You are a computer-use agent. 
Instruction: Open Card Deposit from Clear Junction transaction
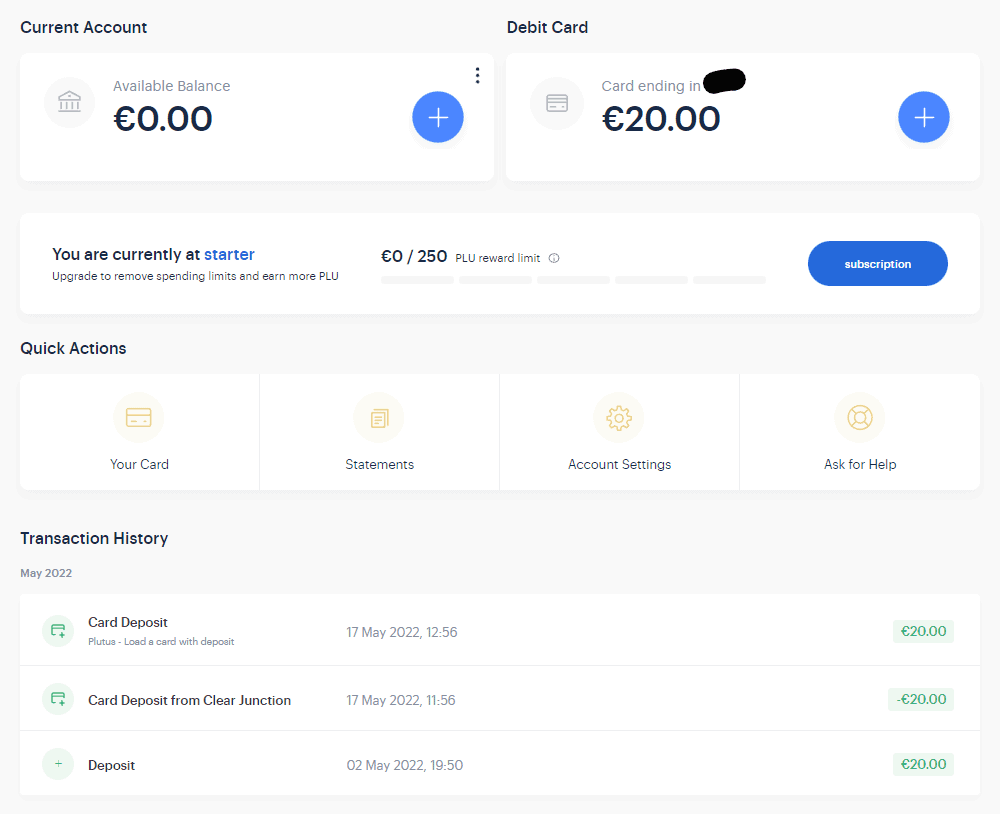click(500, 699)
